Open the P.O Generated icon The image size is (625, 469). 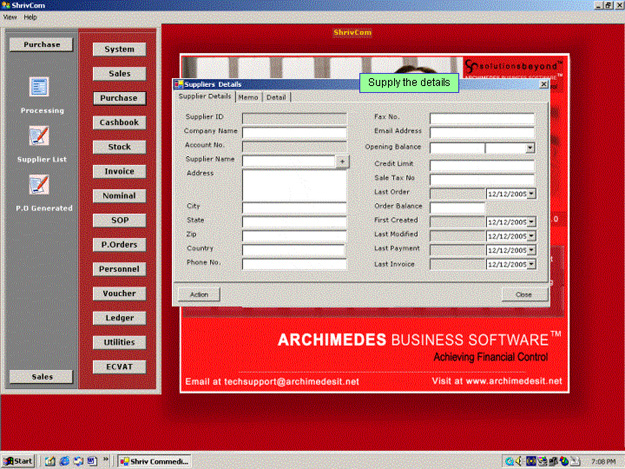[39, 184]
